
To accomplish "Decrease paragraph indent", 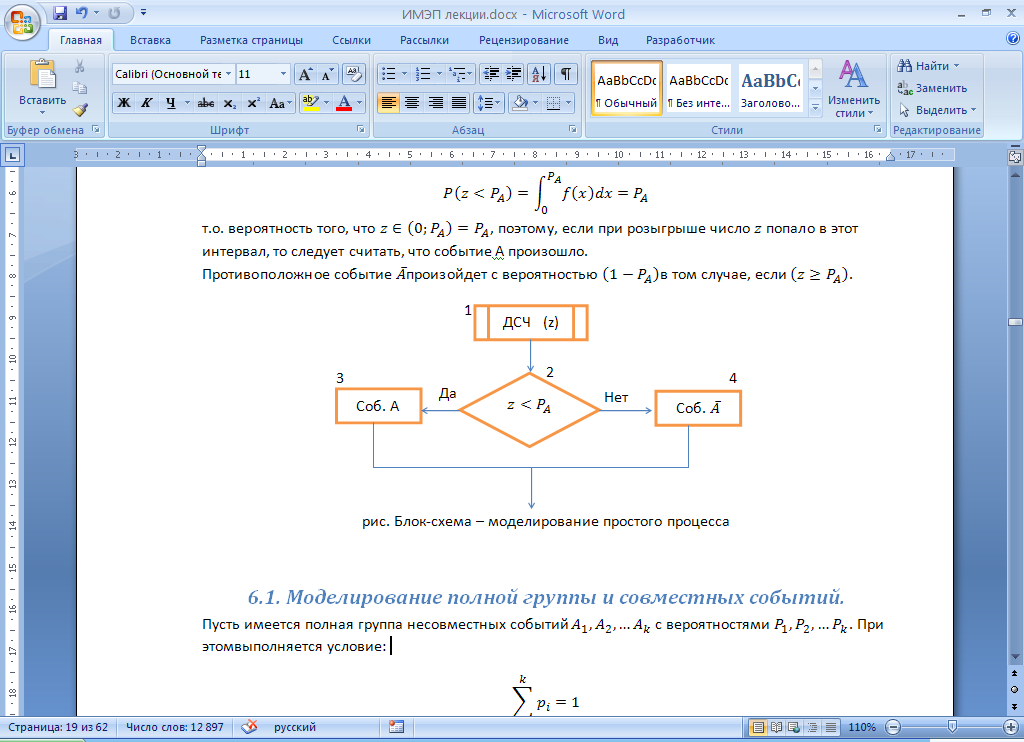I will (x=490, y=74).
